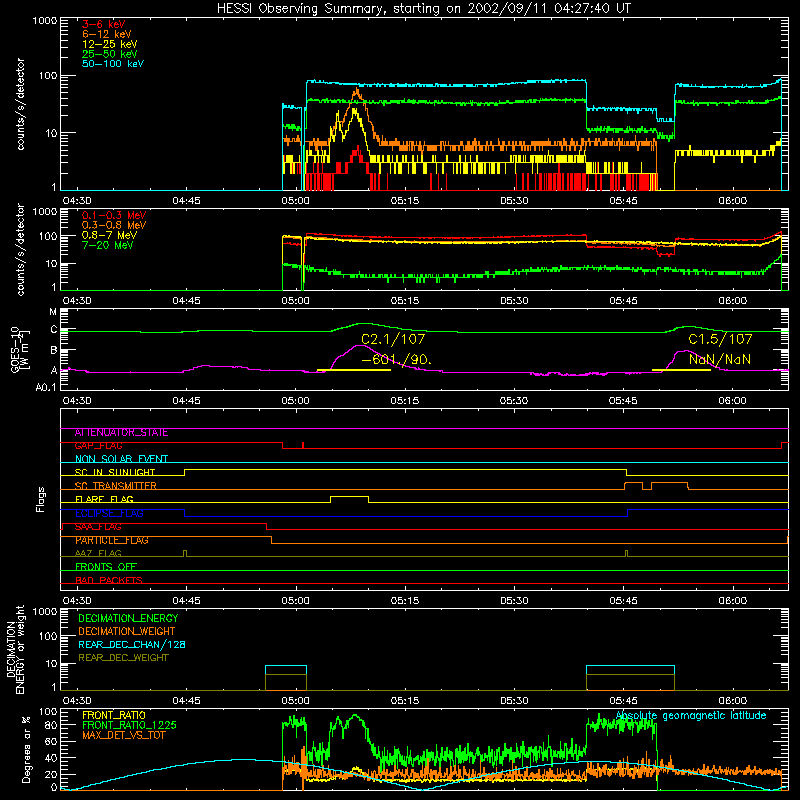Click the 0.8-7 MeV legend entry

pos(109,235)
